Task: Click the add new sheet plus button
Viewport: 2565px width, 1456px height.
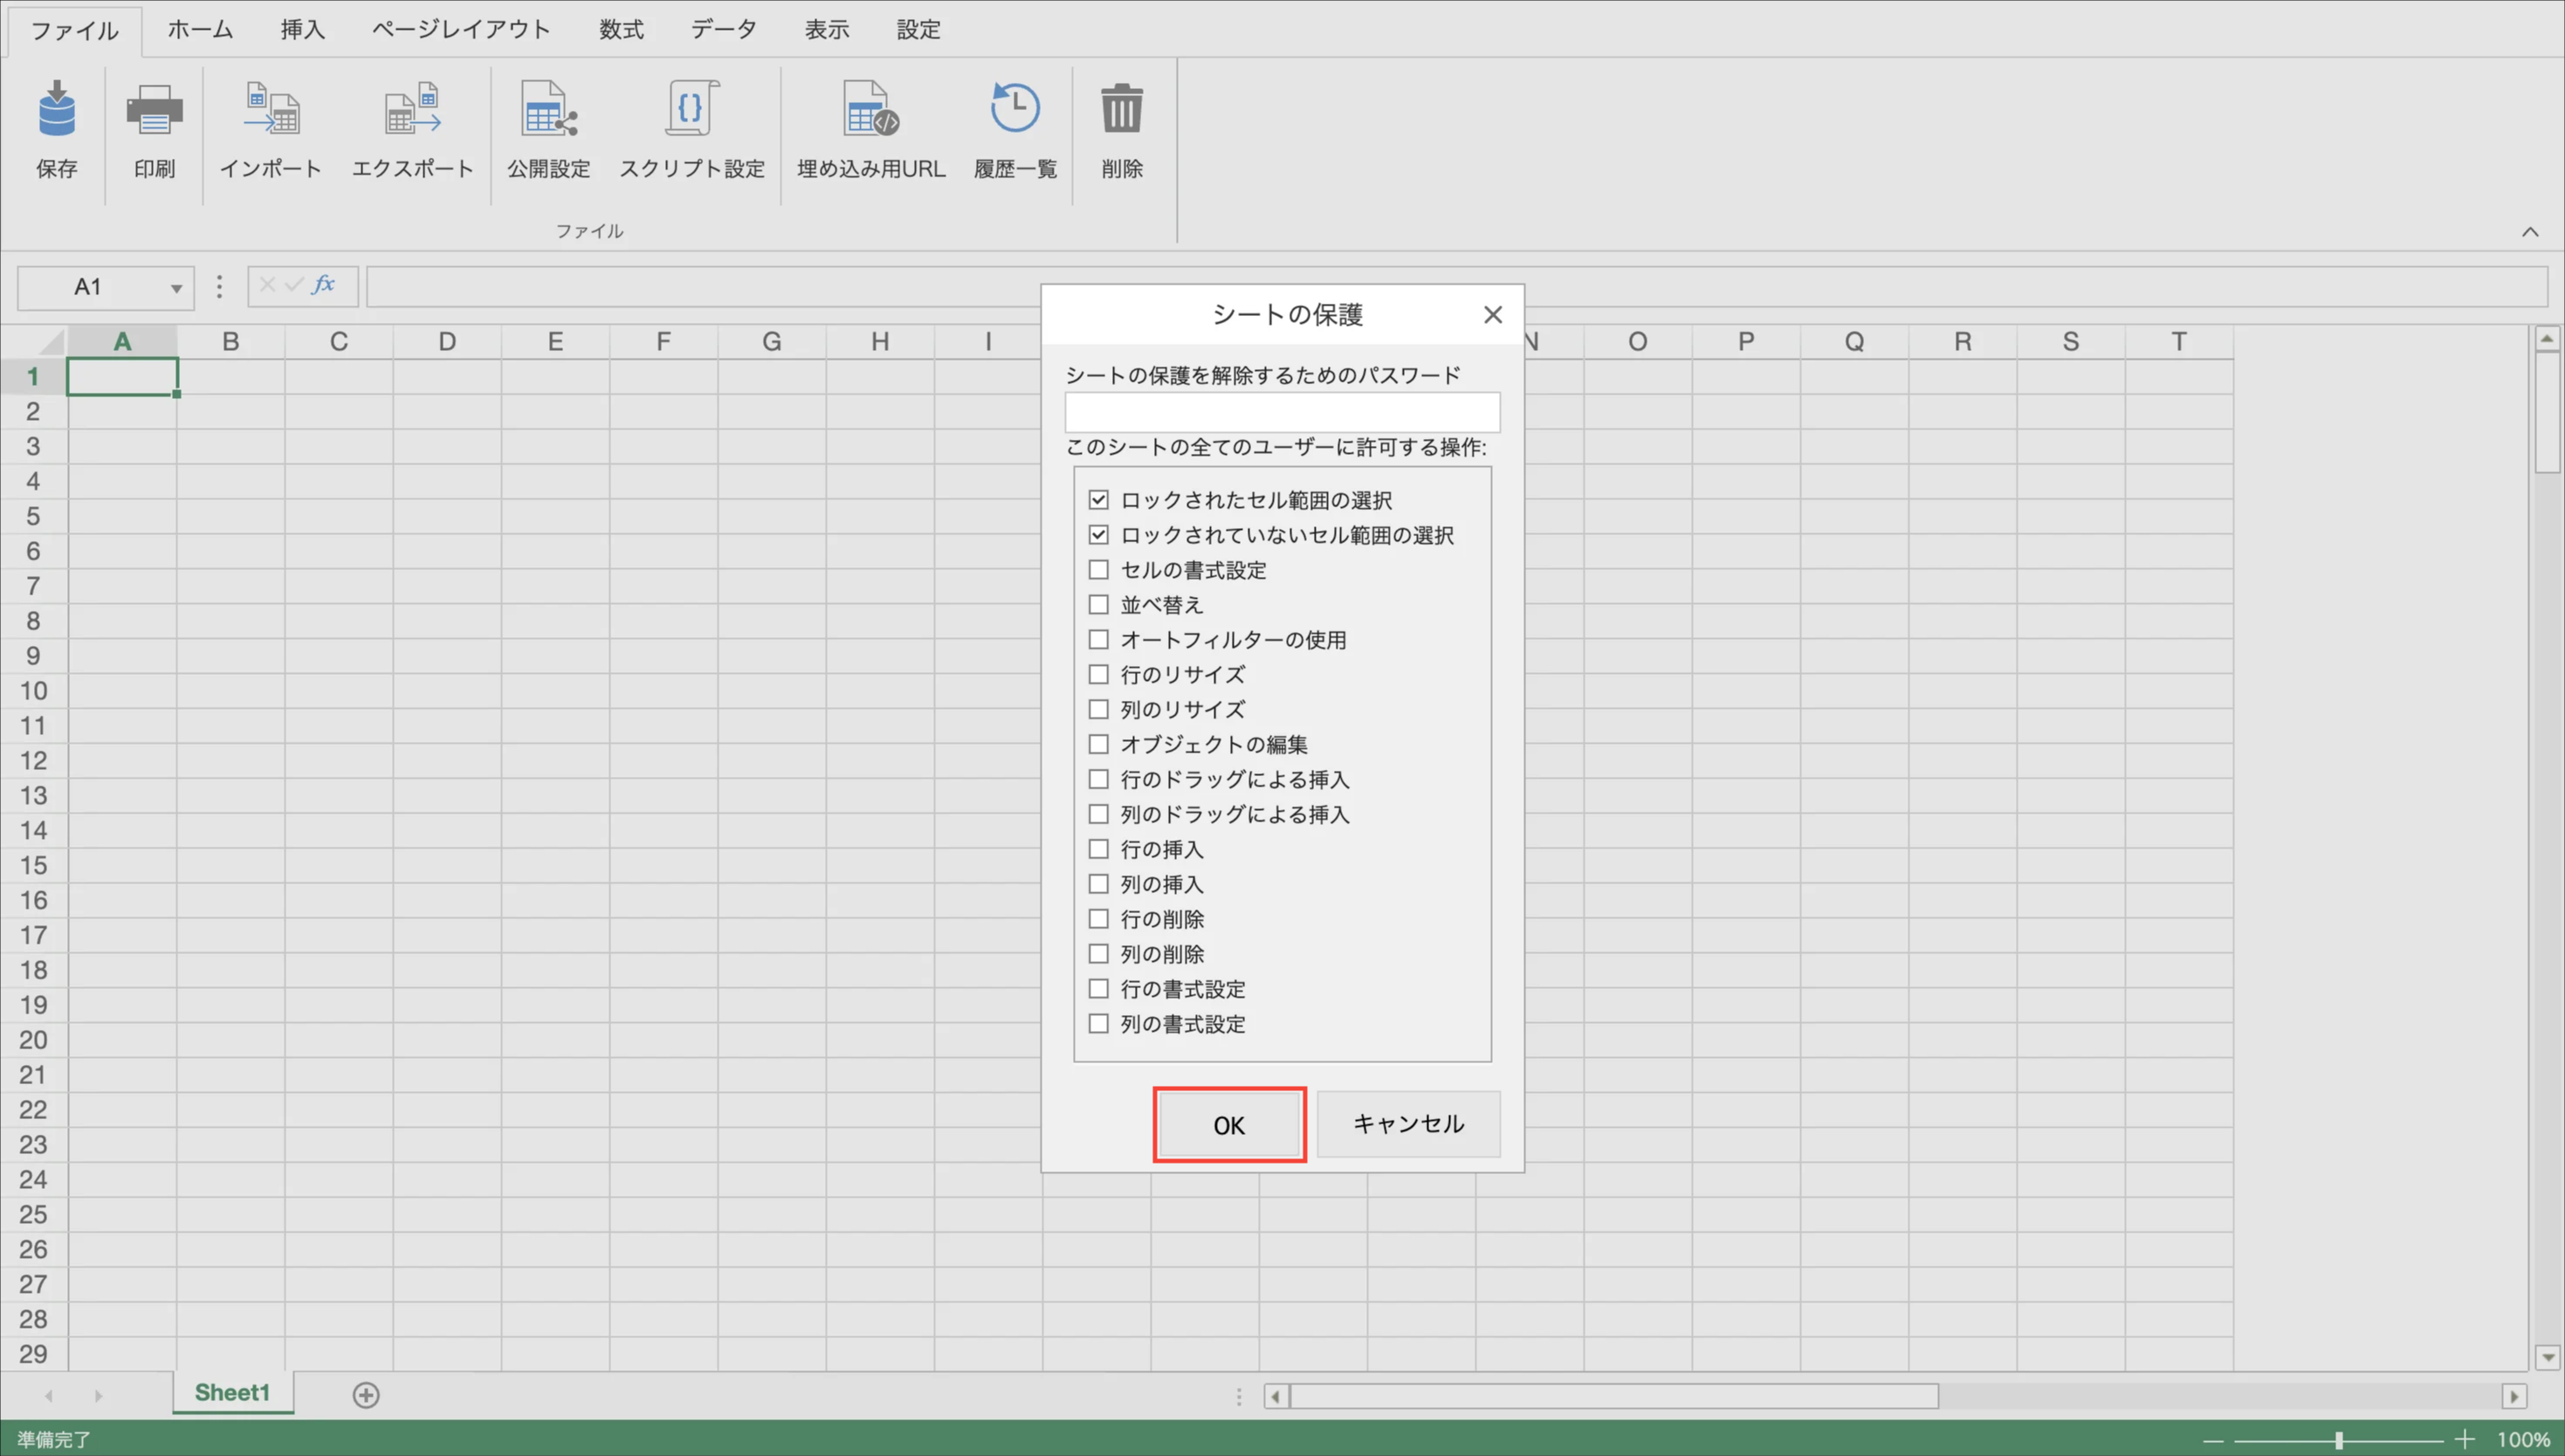Action: pyautogui.click(x=366, y=1395)
